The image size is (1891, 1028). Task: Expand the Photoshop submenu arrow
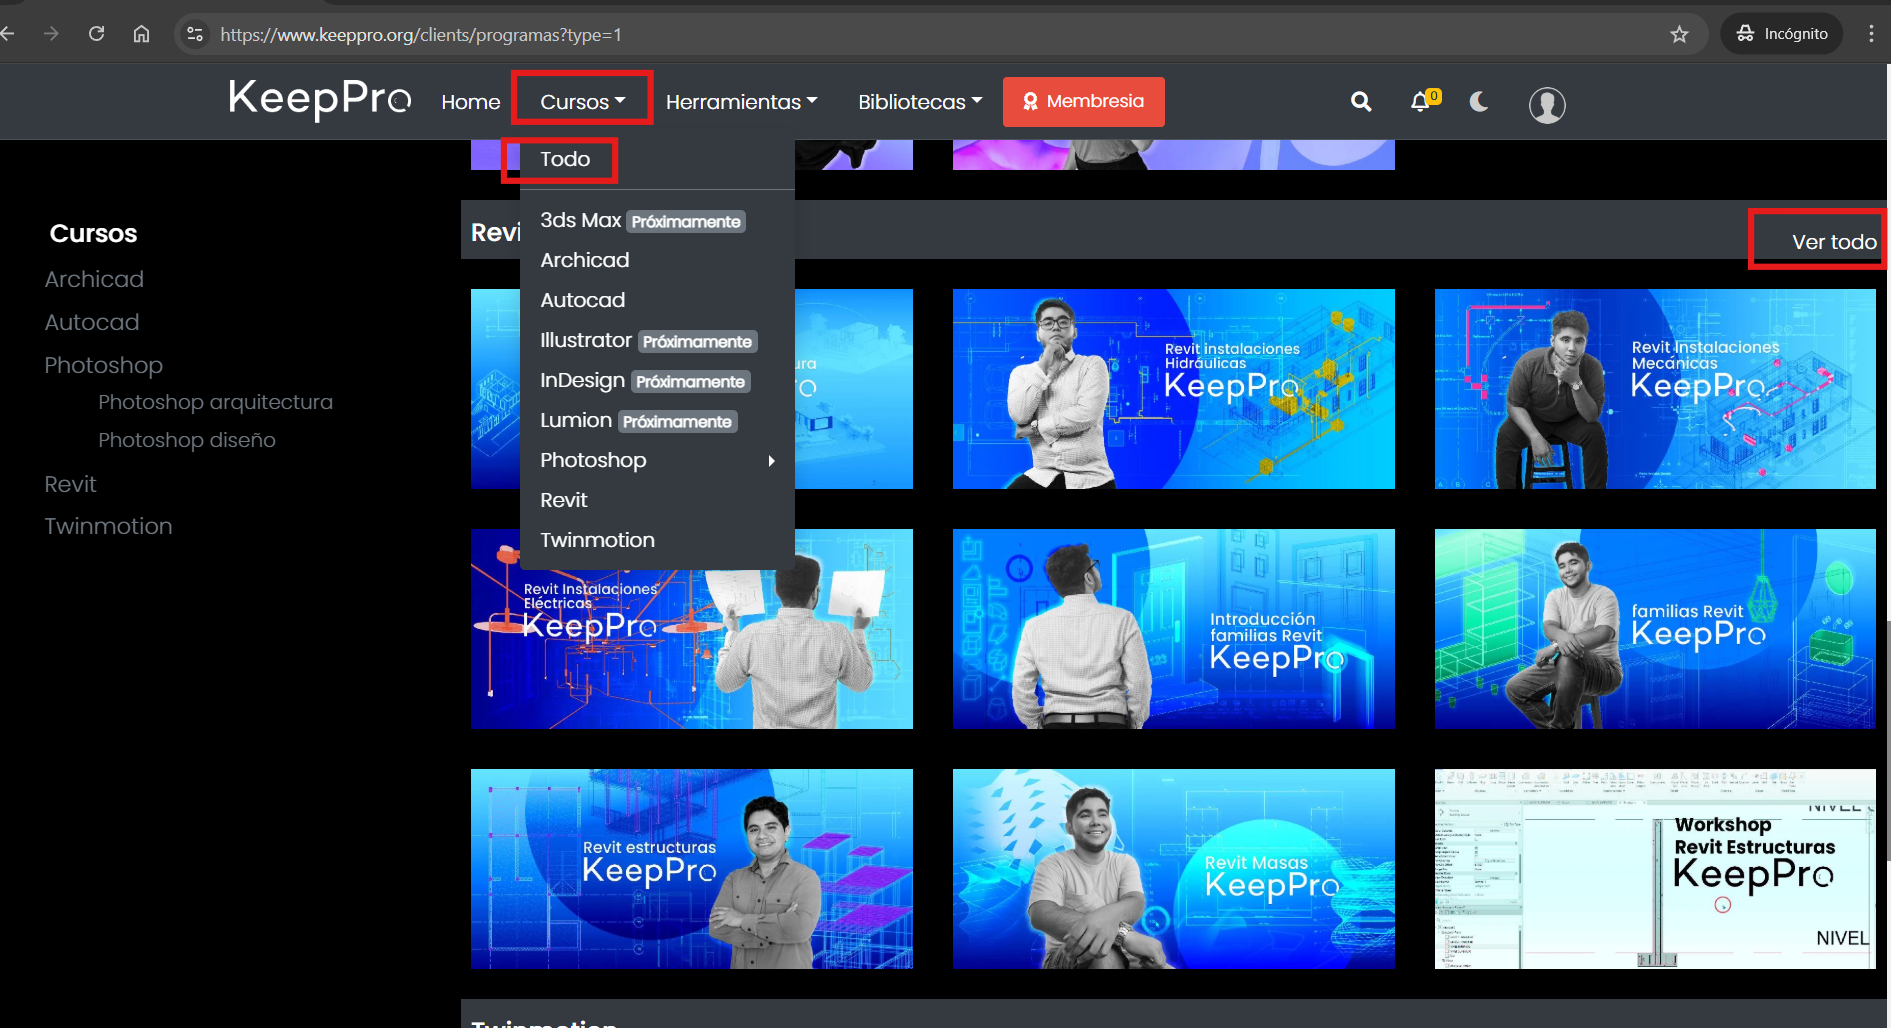pos(771,460)
